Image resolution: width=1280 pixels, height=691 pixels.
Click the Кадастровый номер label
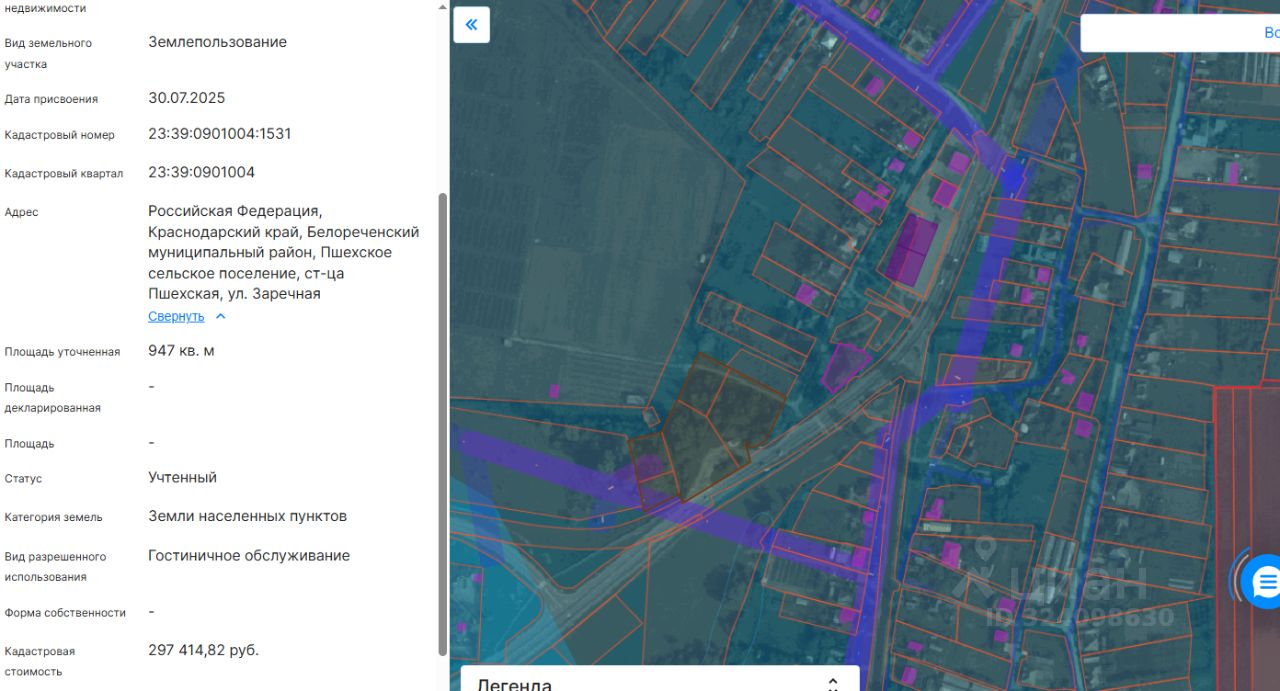(60, 135)
